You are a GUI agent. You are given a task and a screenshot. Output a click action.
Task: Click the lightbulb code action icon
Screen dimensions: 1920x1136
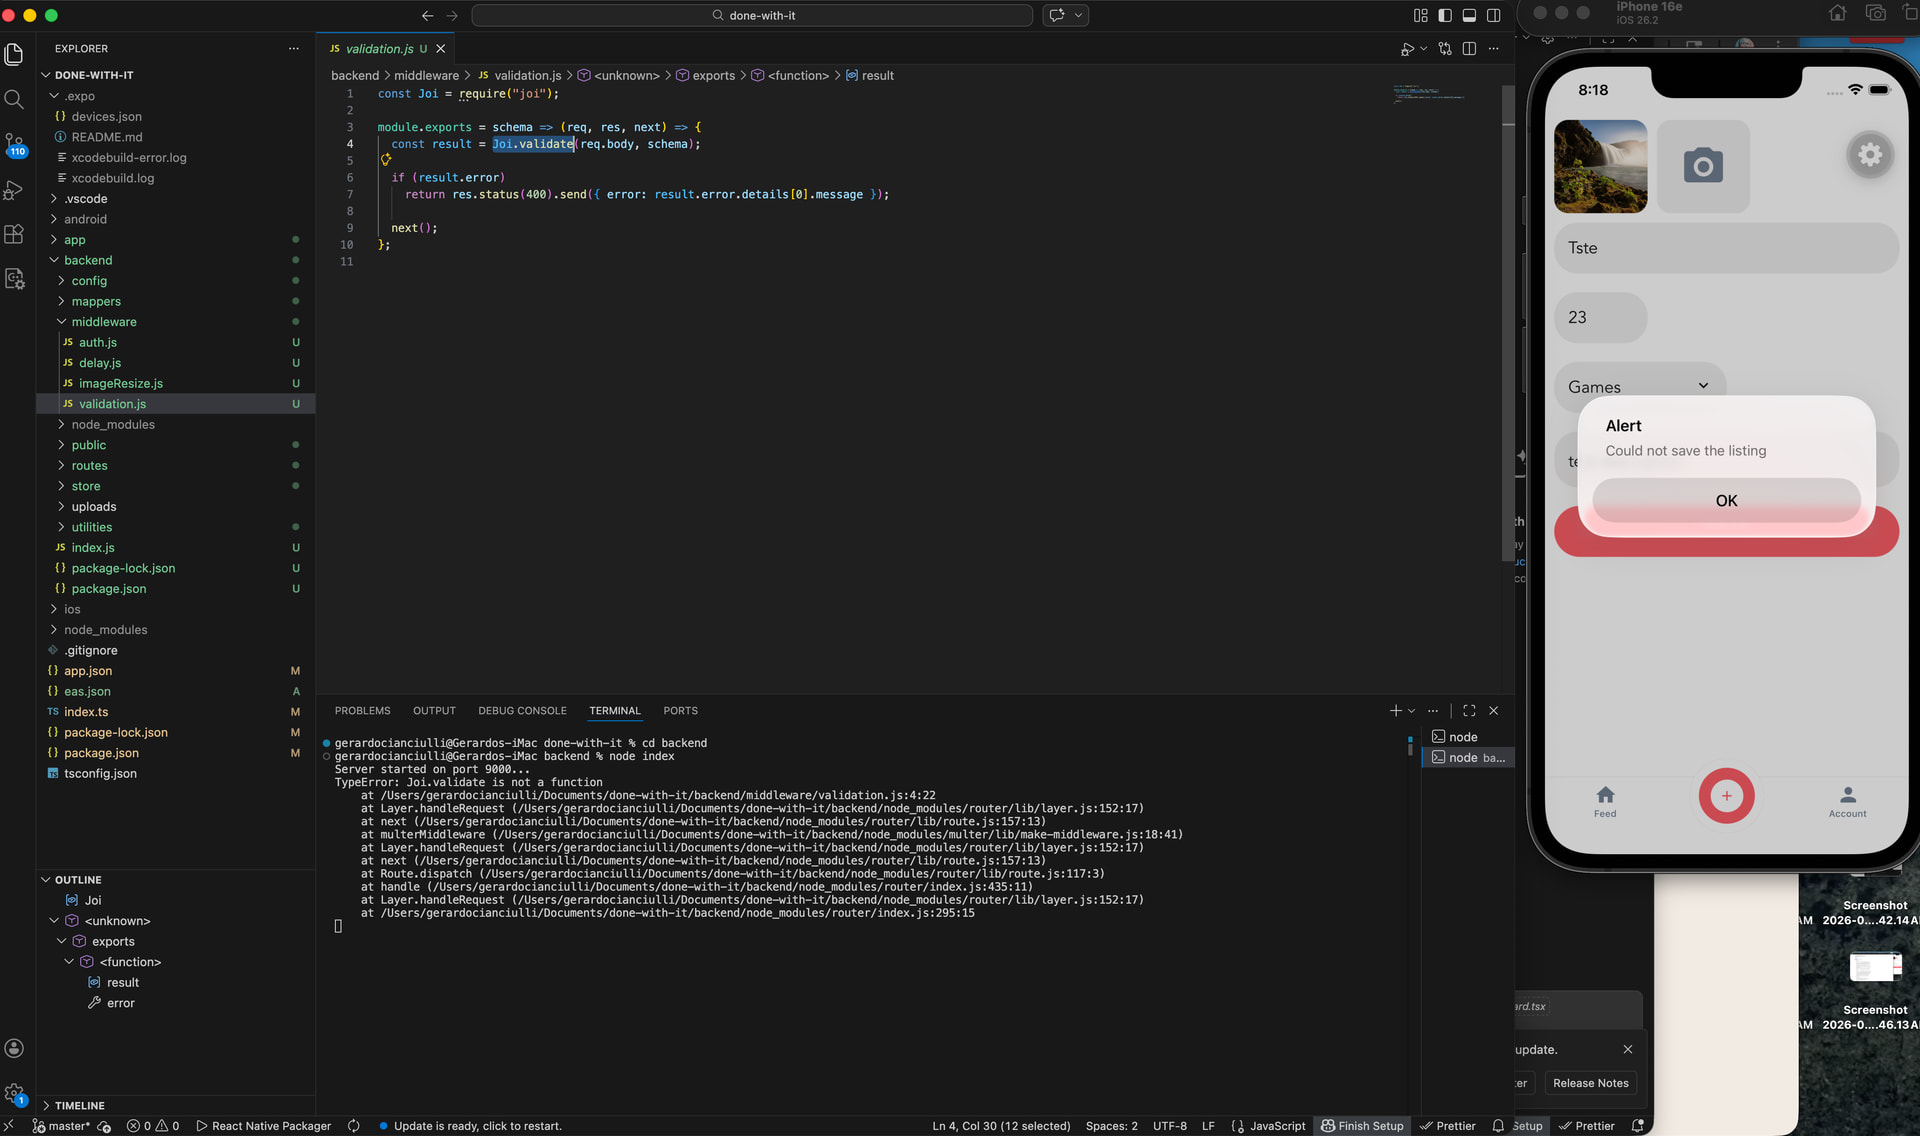(385, 160)
